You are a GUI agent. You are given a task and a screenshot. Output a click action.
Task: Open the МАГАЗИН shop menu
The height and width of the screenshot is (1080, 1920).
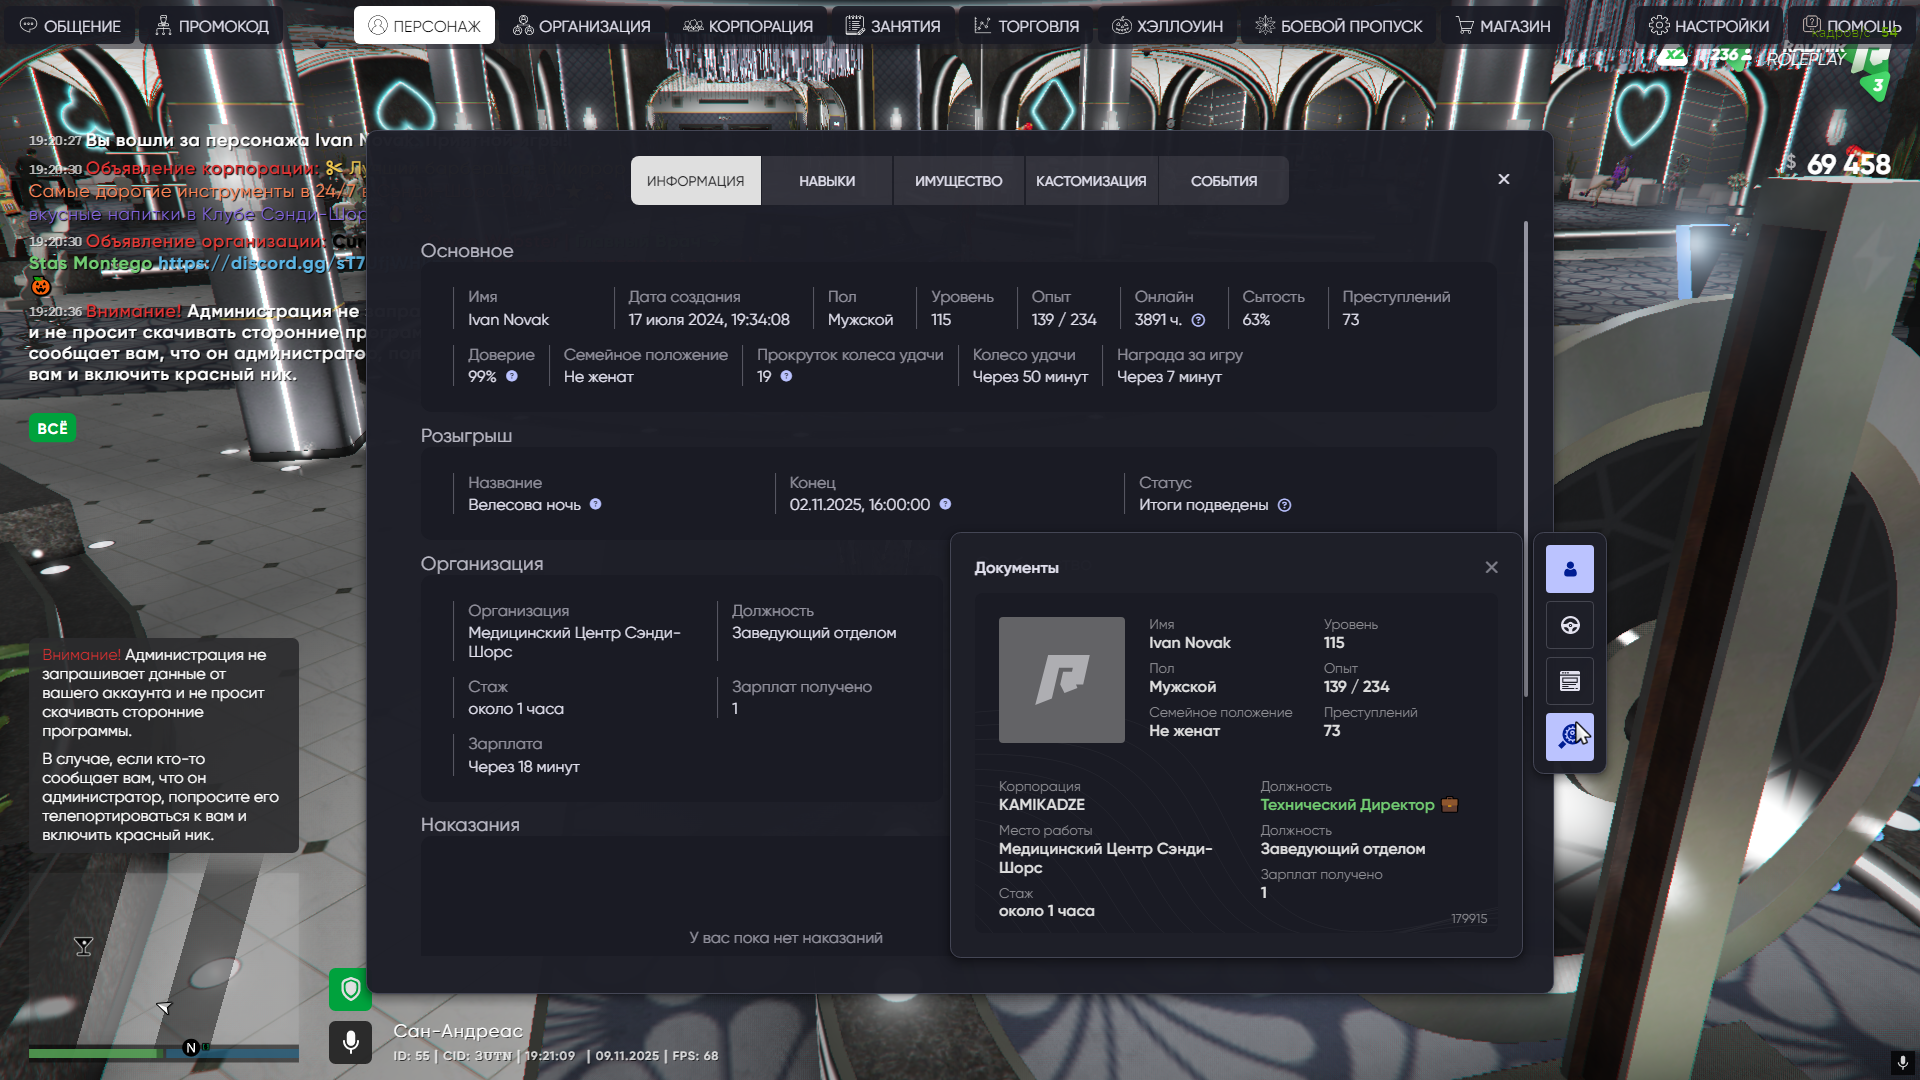point(1503,26)
